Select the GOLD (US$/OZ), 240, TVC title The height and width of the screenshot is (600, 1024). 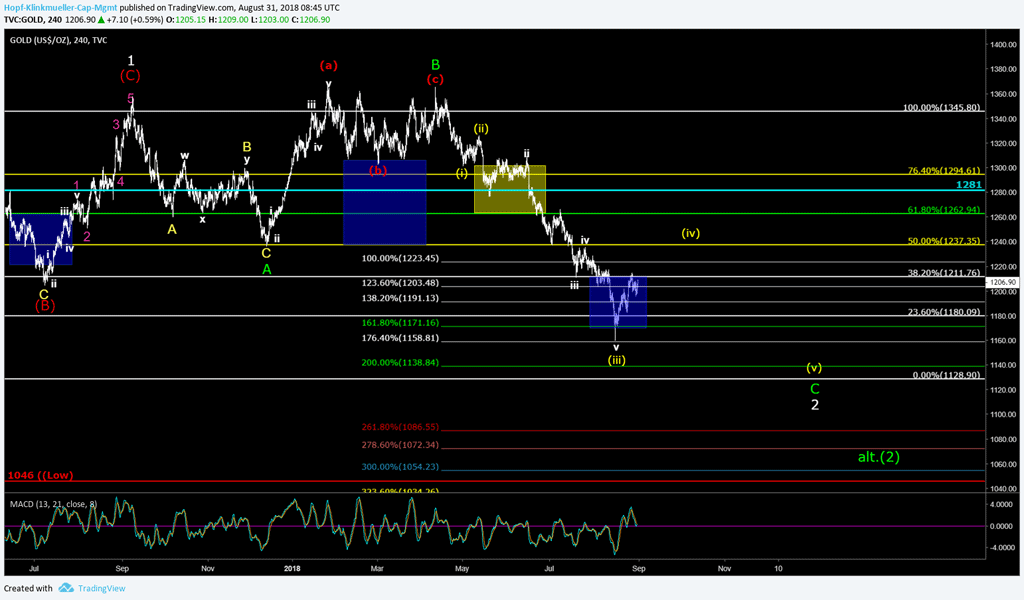(x=58, y=40)
